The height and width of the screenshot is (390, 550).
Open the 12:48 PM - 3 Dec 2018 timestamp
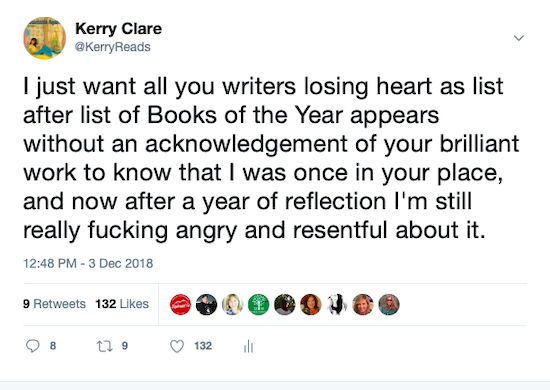coord(88,263)
